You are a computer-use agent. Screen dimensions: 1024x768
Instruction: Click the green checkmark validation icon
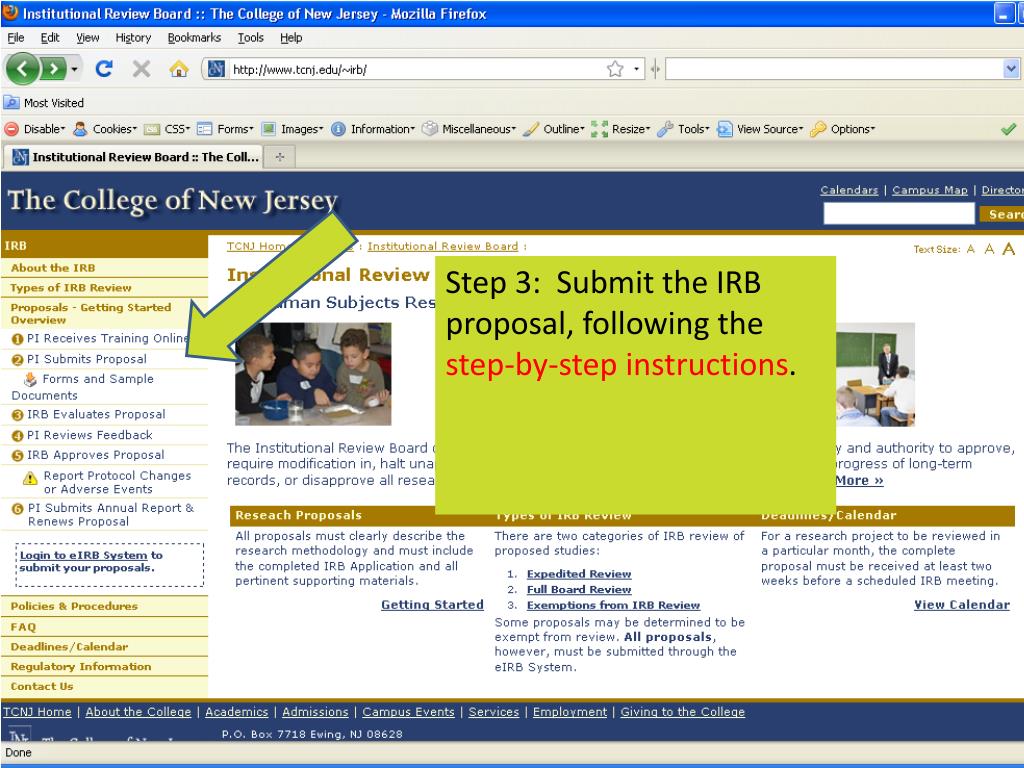coord(1008,129)
